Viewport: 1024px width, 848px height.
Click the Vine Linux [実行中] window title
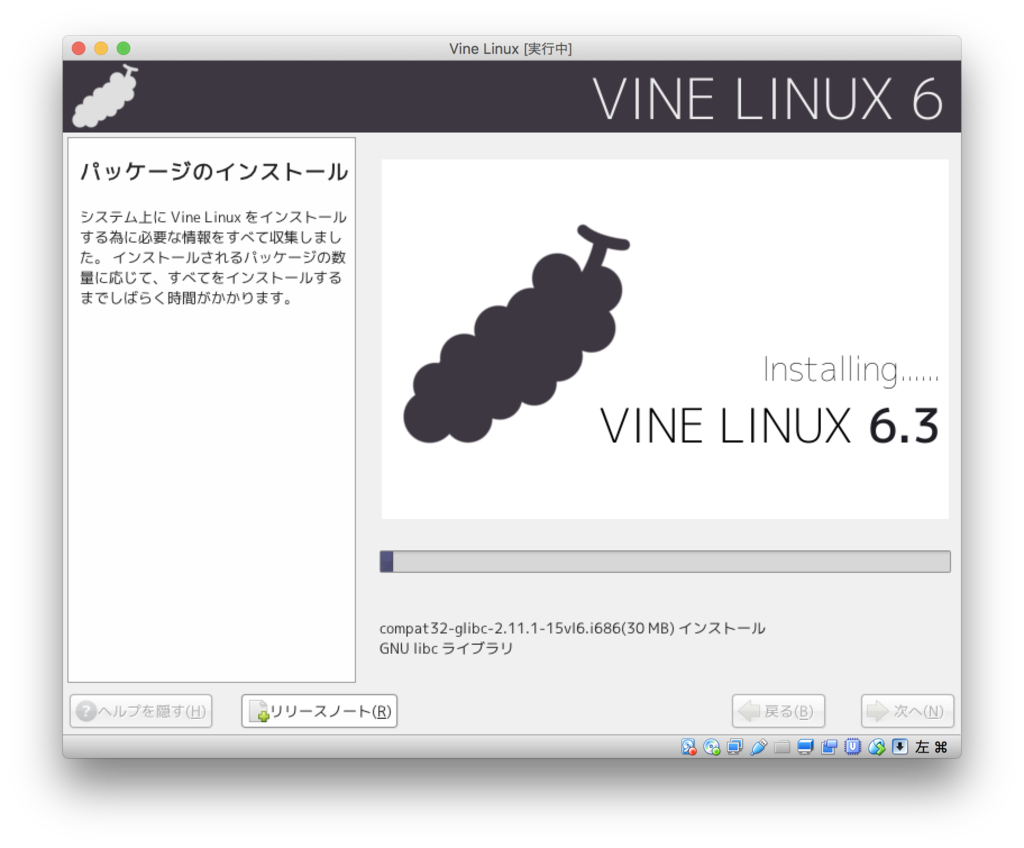click(511, 49)
